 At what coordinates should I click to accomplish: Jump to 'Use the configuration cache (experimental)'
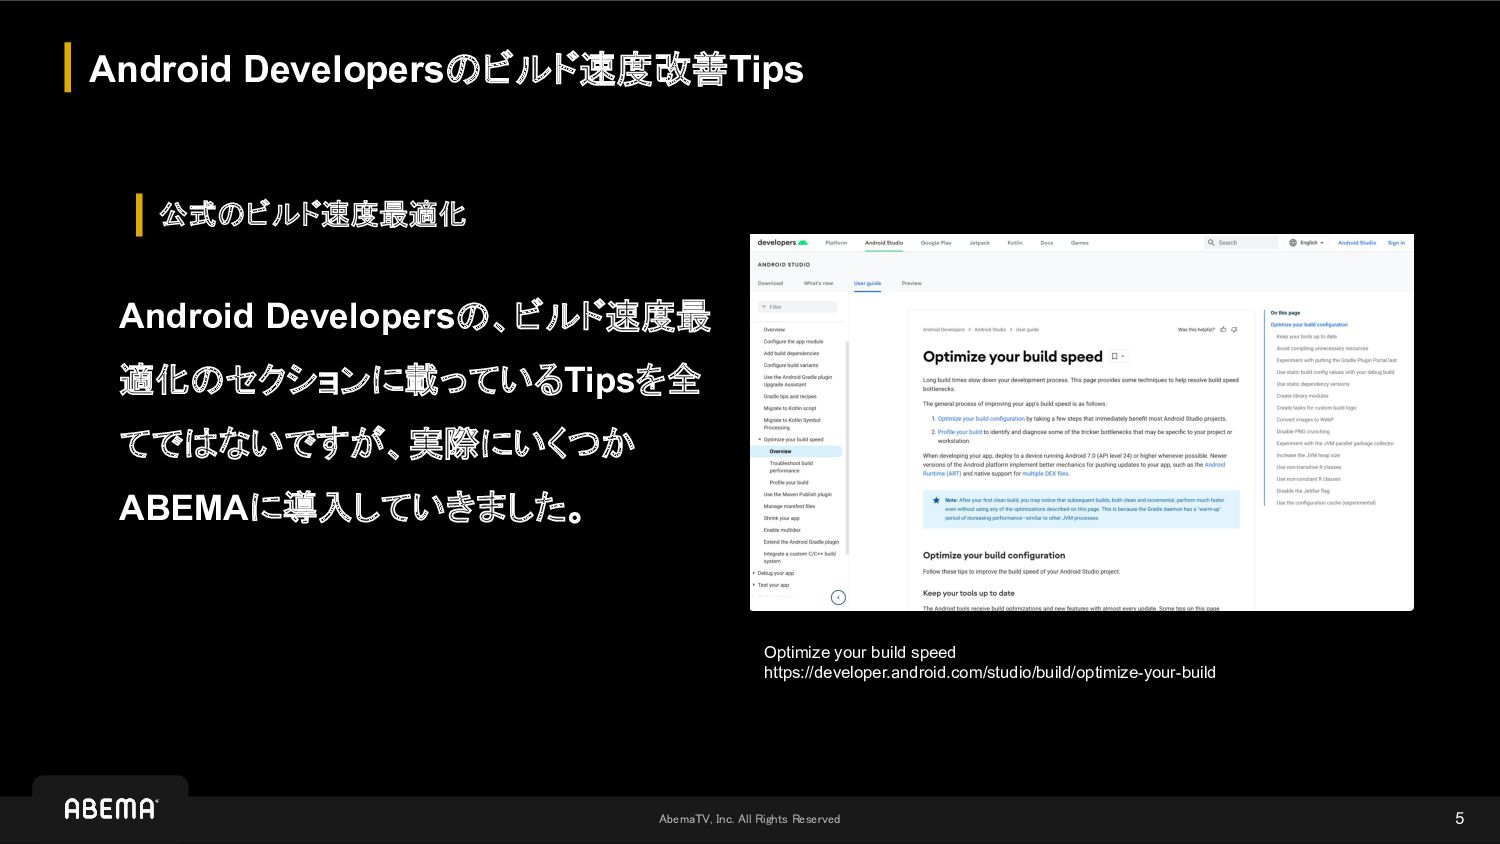point(1326,503)
